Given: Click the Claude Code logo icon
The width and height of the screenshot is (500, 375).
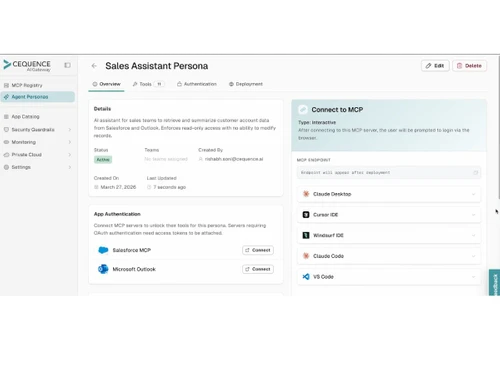Looking at the screenshot, I should pyautogui.click(x=306, y=256).
